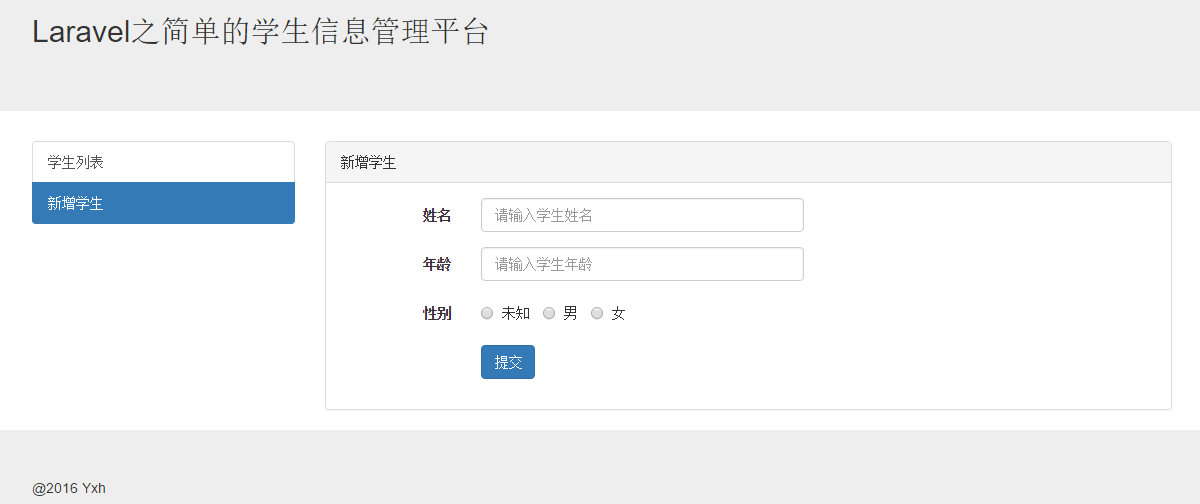The image size is (1200, 504).
Task: Open the 学生列表 sidebar item
Action: click(163, 162)
